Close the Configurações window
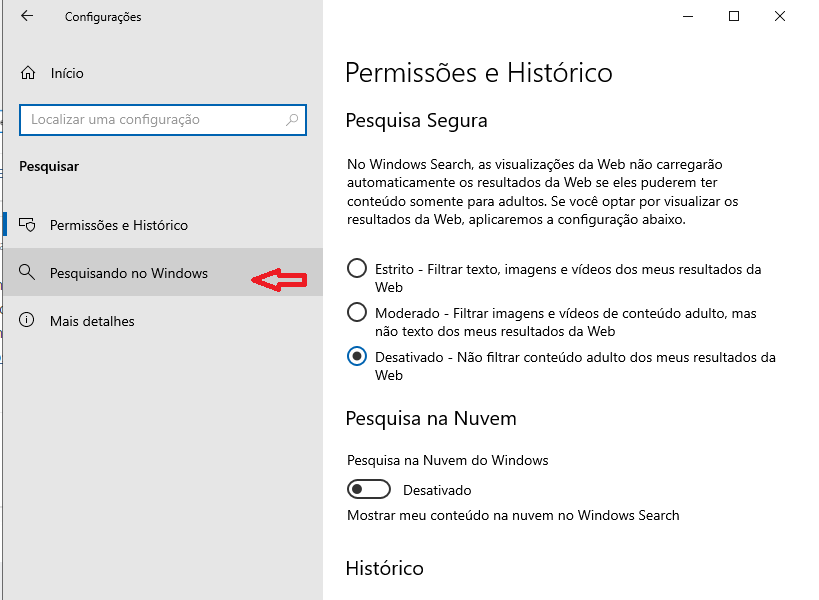 [x=780, y=16]
